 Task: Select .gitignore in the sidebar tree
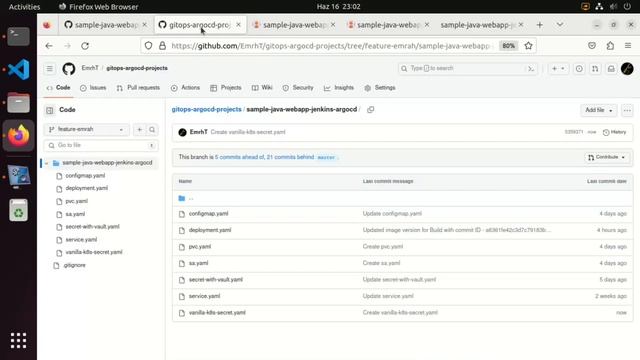(74, 265)
